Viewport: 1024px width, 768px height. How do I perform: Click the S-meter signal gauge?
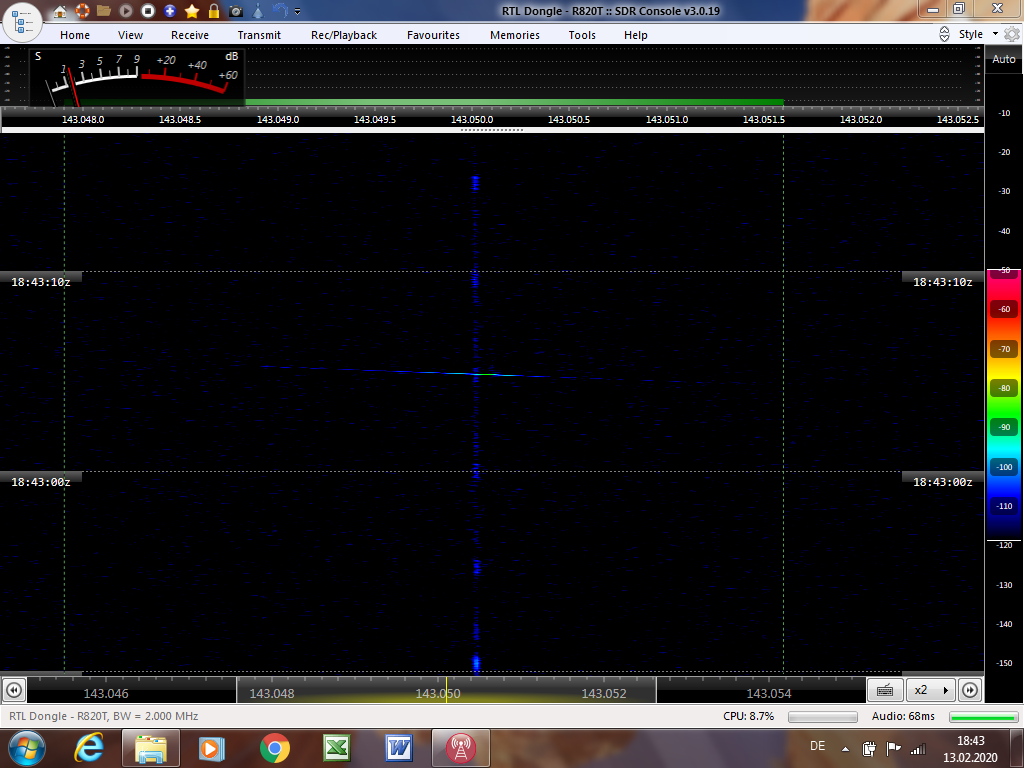pyautogui.click(x=137, y=77)
